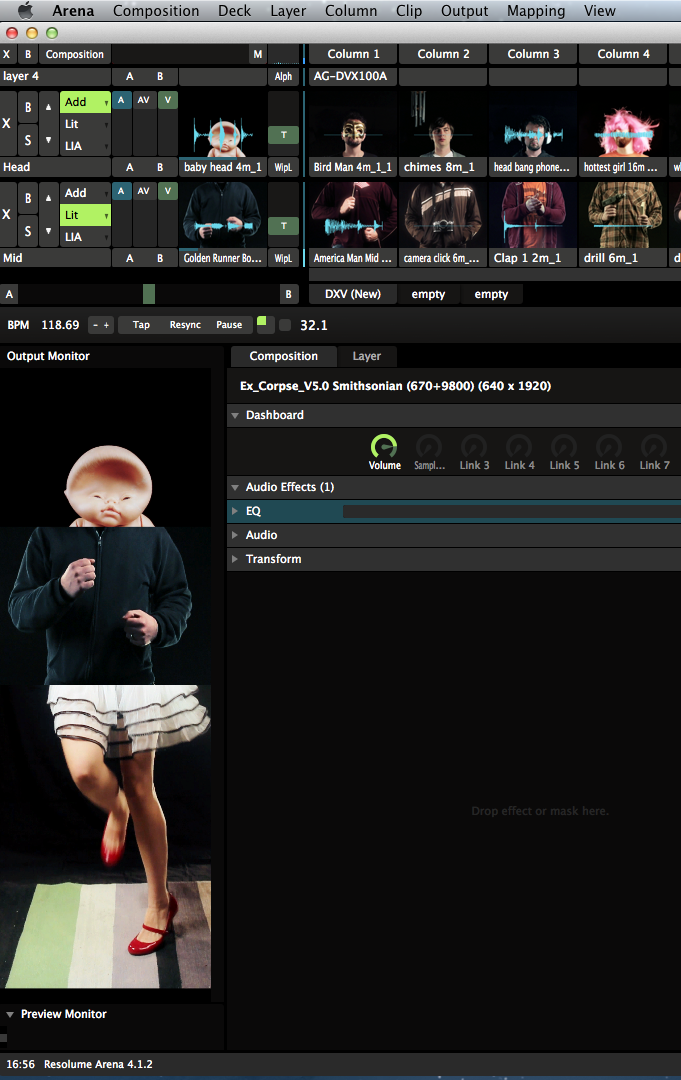Clear the Head layer with its X button
The width and height of the screenshot is (681, 1080).
point(7,124)
